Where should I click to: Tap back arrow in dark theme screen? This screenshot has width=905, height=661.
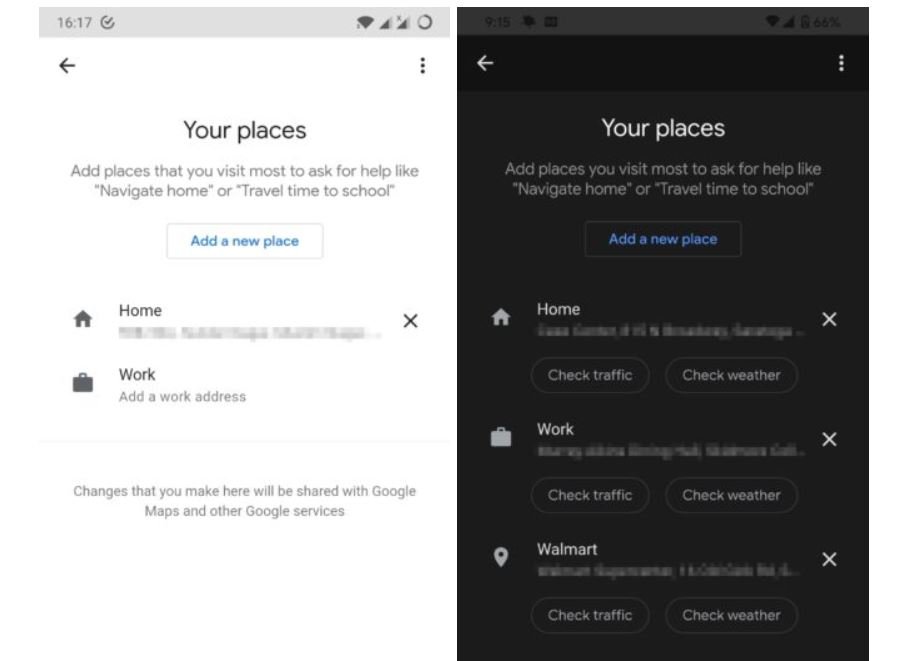(485, 64)
